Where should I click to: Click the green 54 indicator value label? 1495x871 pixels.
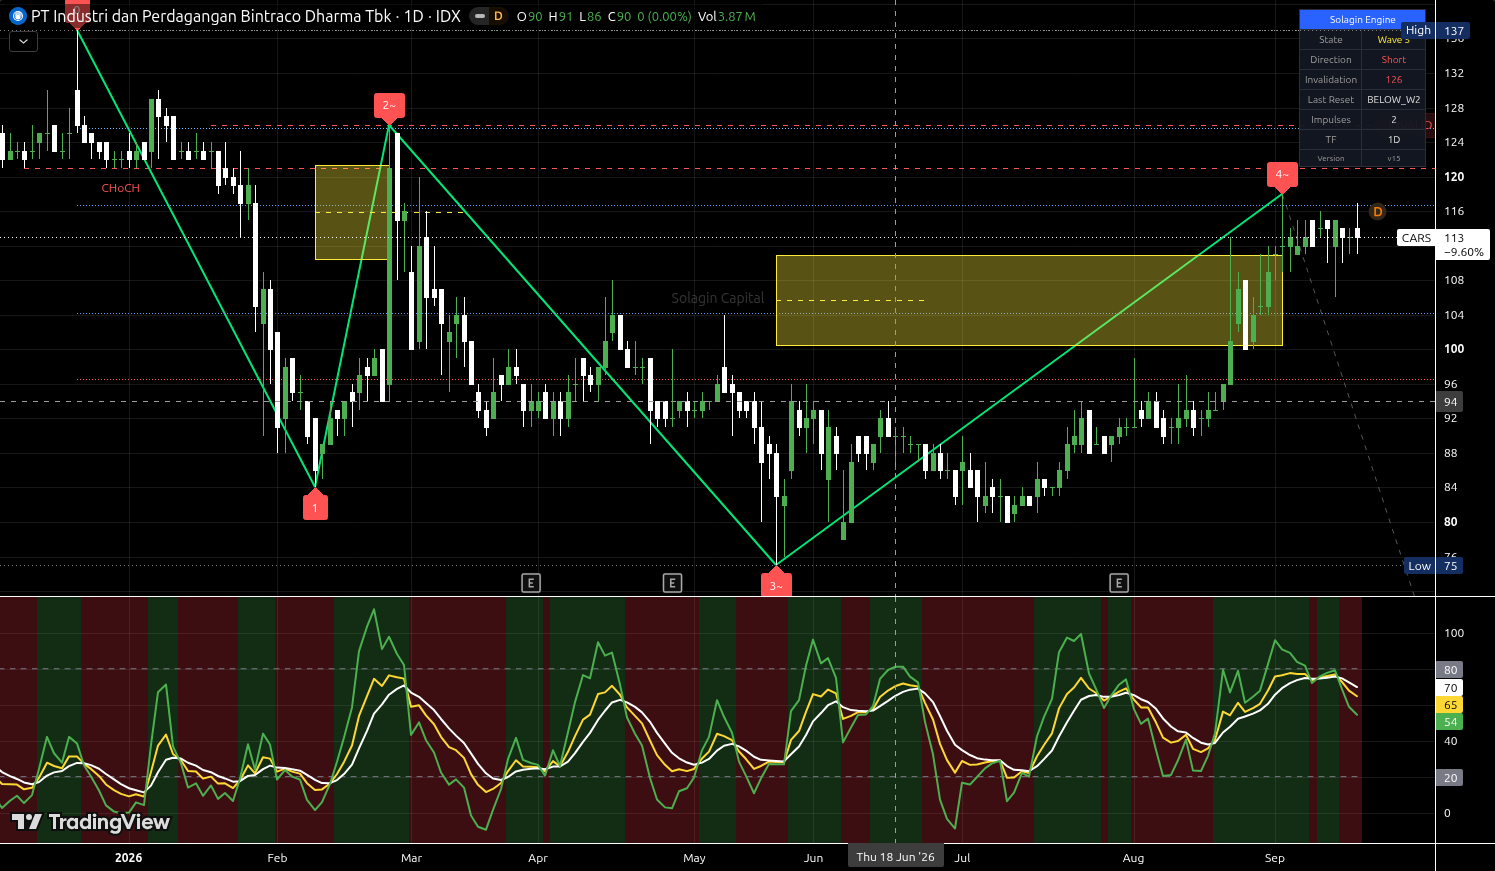click(1450, 722)
